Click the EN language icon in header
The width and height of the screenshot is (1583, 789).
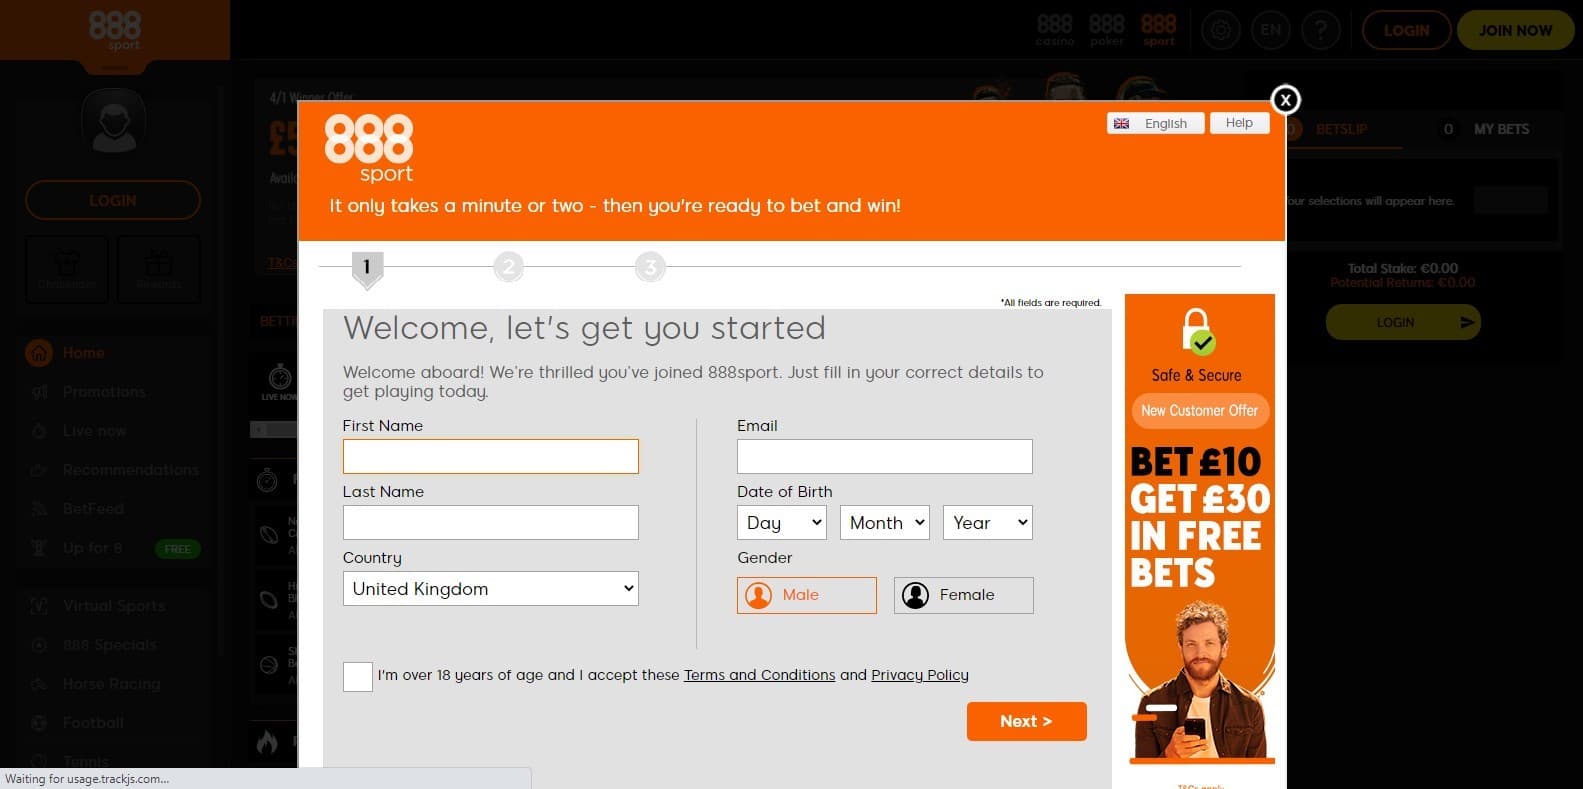[x=1270, y=30]
